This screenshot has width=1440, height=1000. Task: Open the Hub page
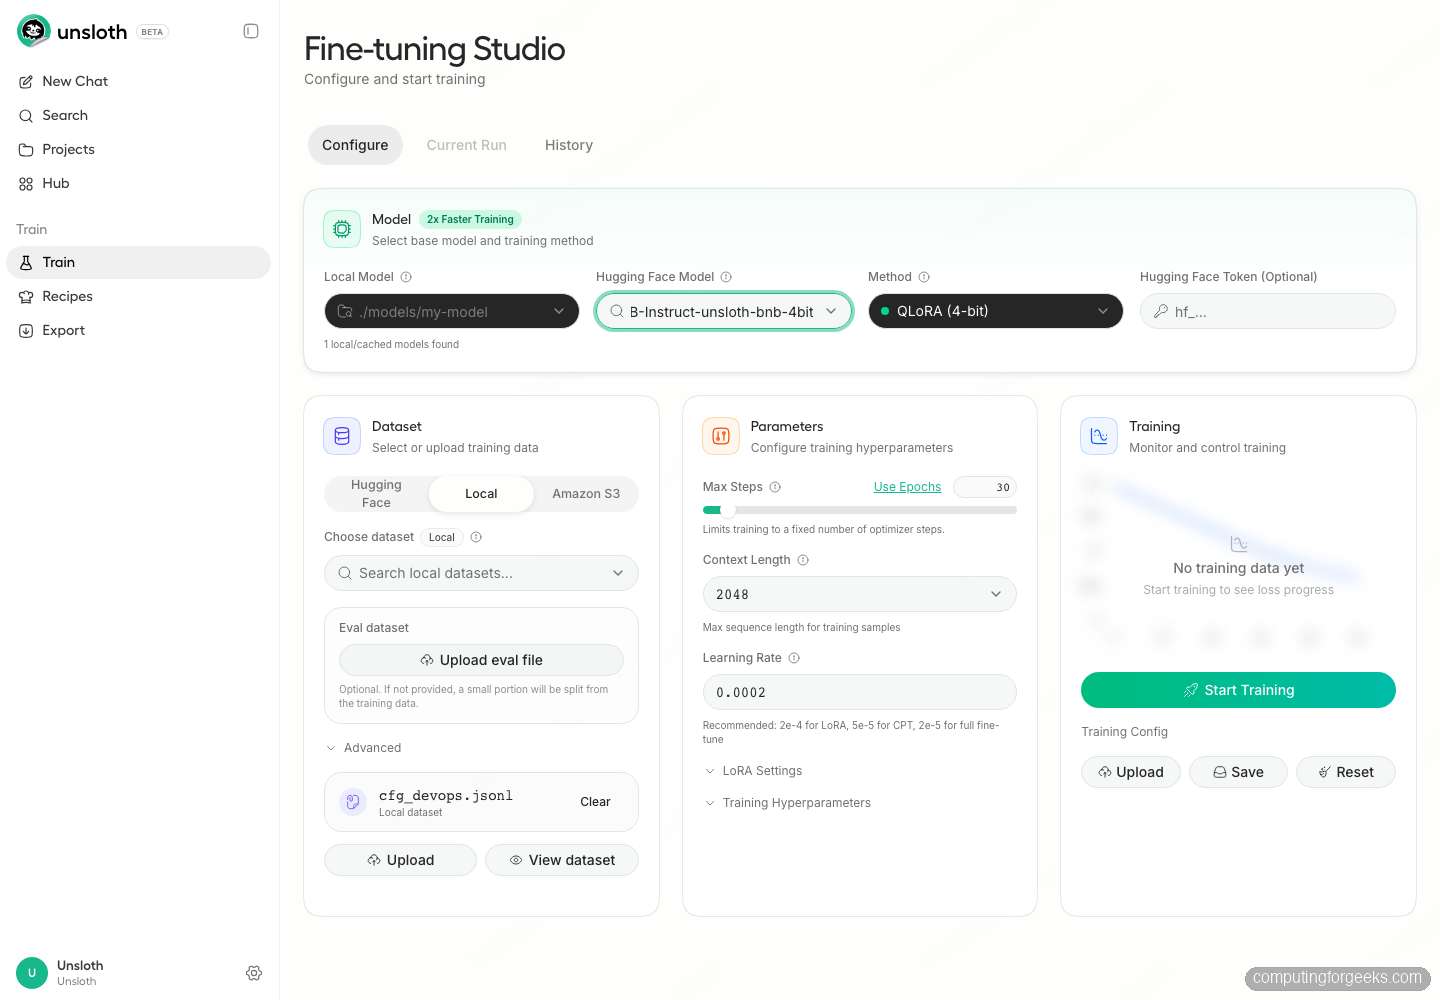(x=138, y=183)
